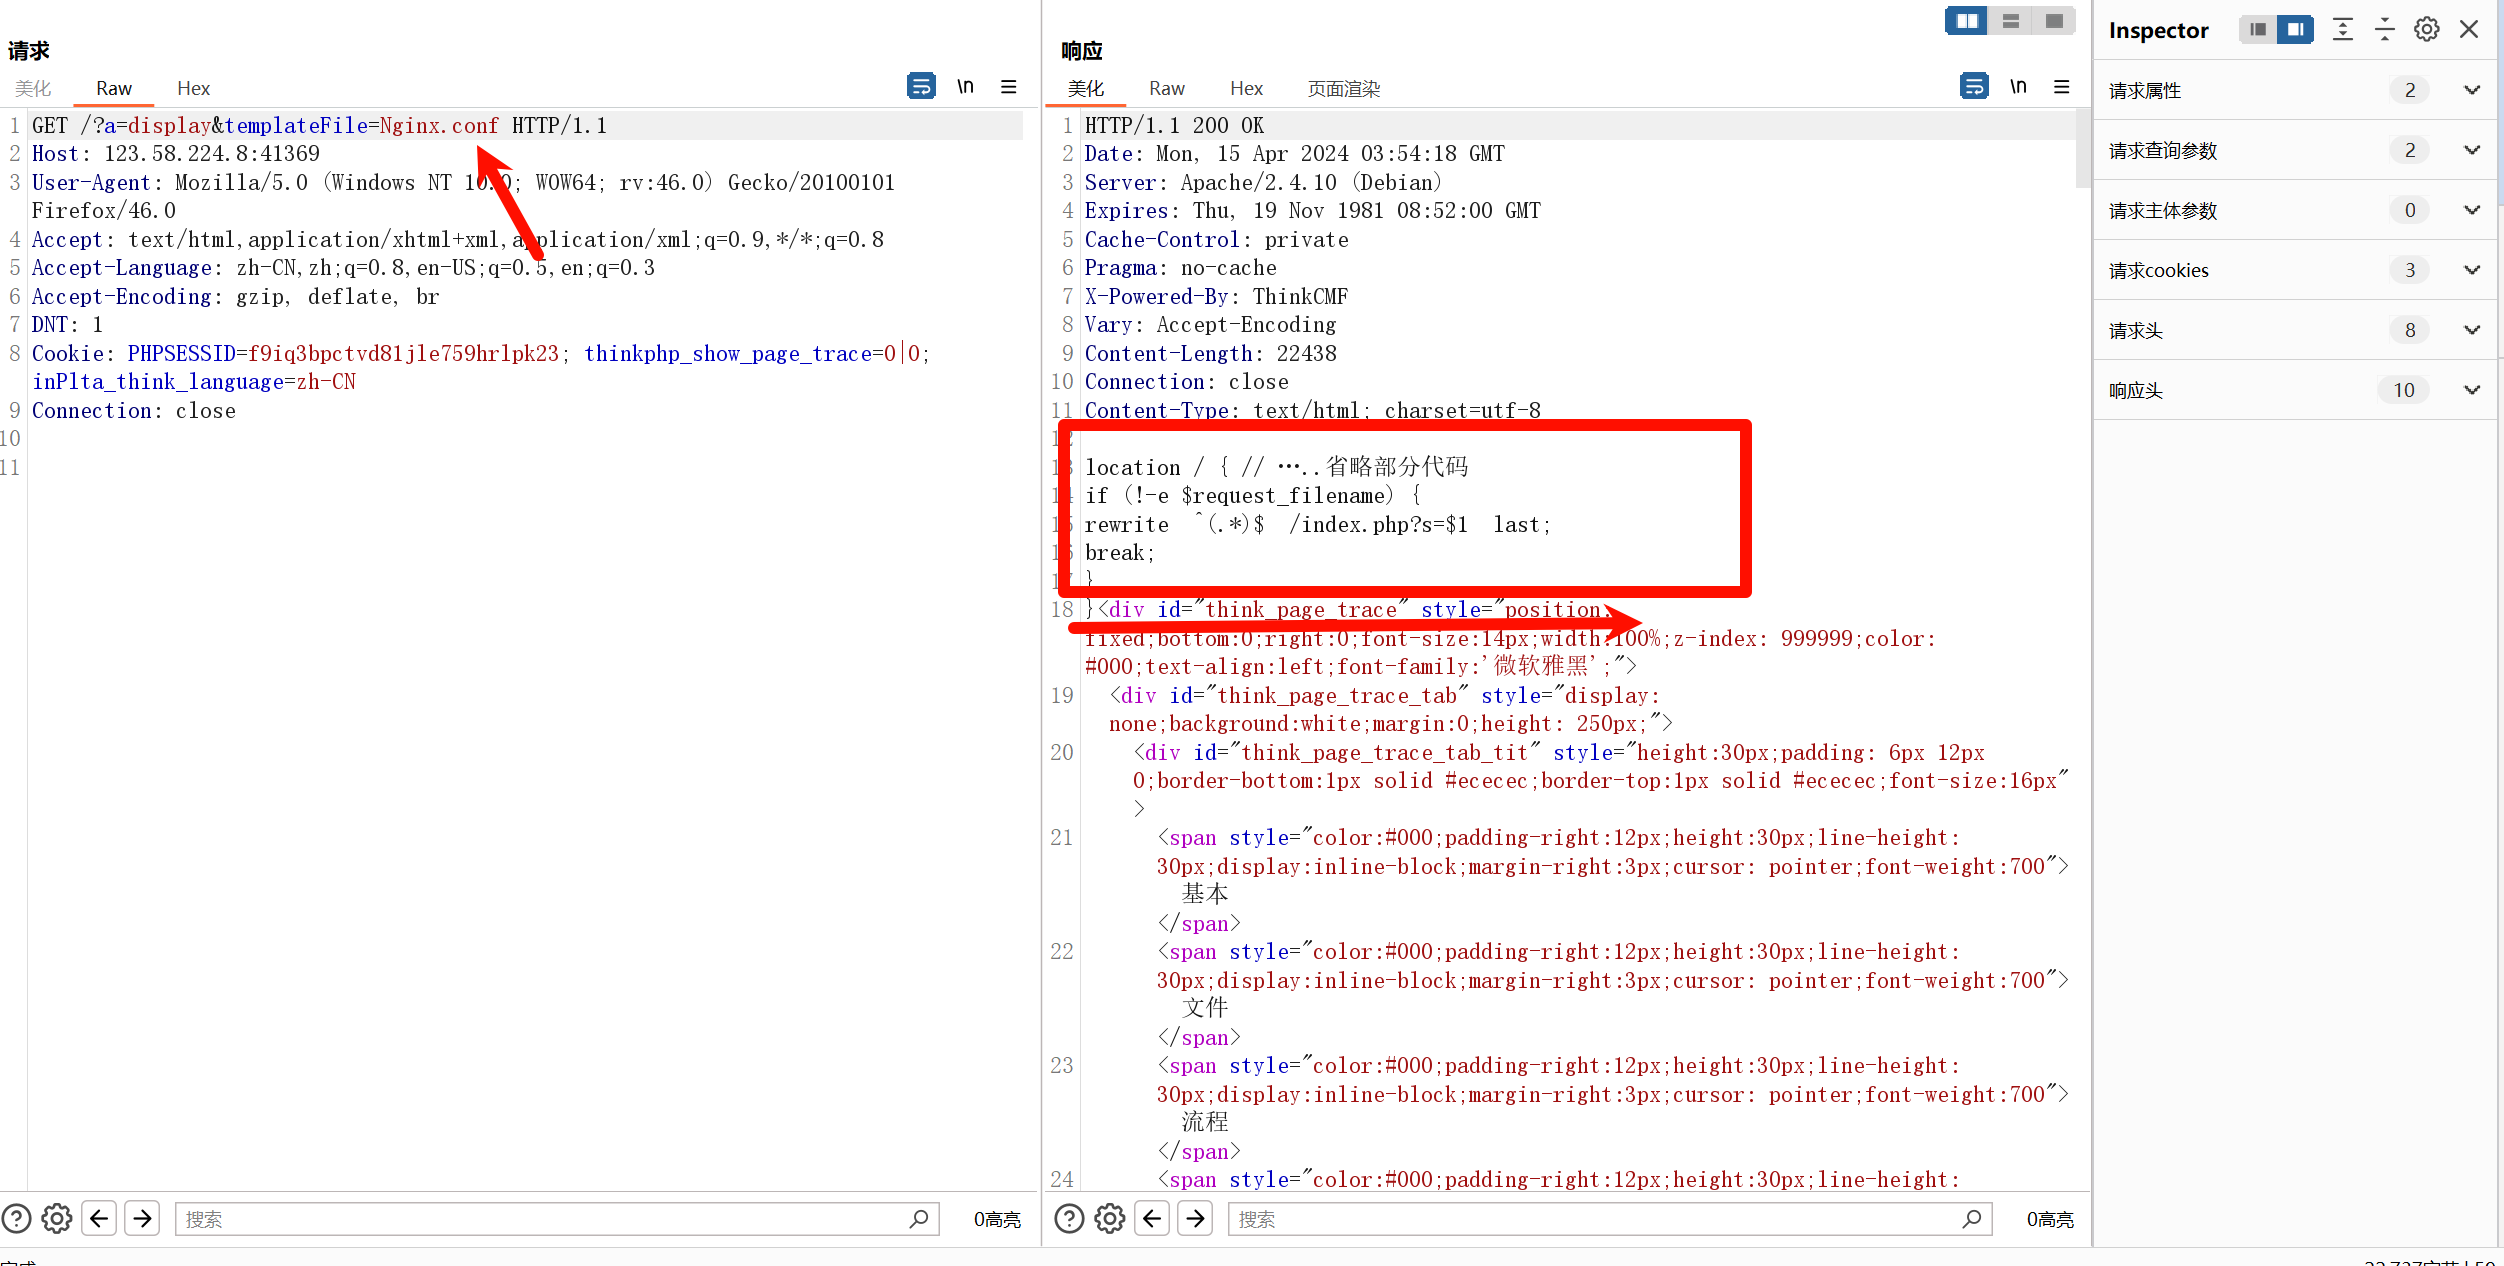Open response panel hamburger menu
The height and width of the screenshot is (1266, 2504).
click(2062, 87)
